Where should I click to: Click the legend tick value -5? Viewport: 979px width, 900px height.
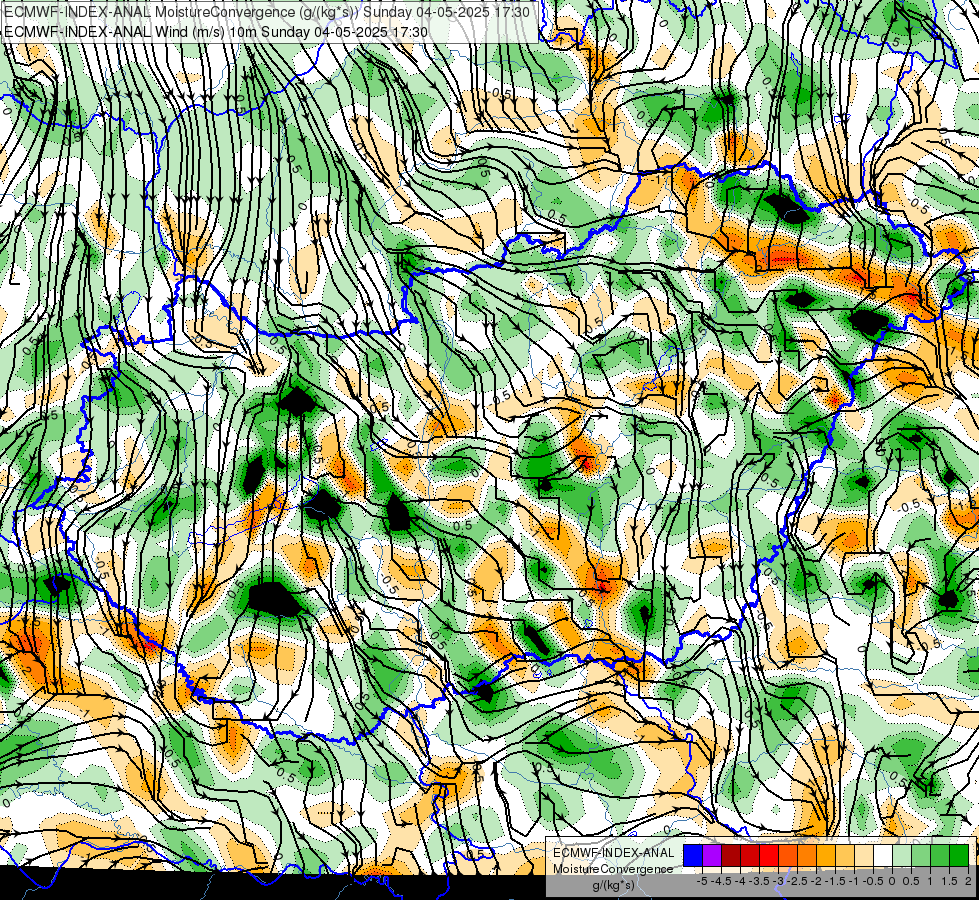pyautogui.click(x=702, y=881)
